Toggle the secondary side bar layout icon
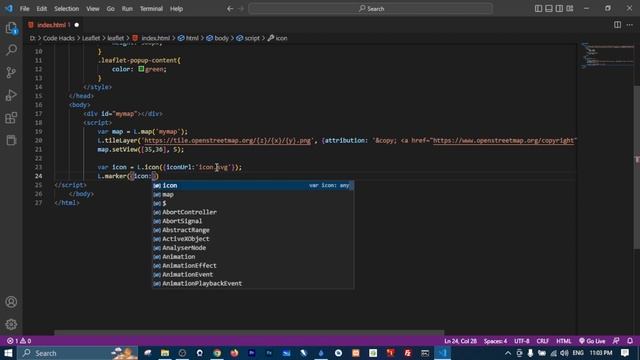 559,9
